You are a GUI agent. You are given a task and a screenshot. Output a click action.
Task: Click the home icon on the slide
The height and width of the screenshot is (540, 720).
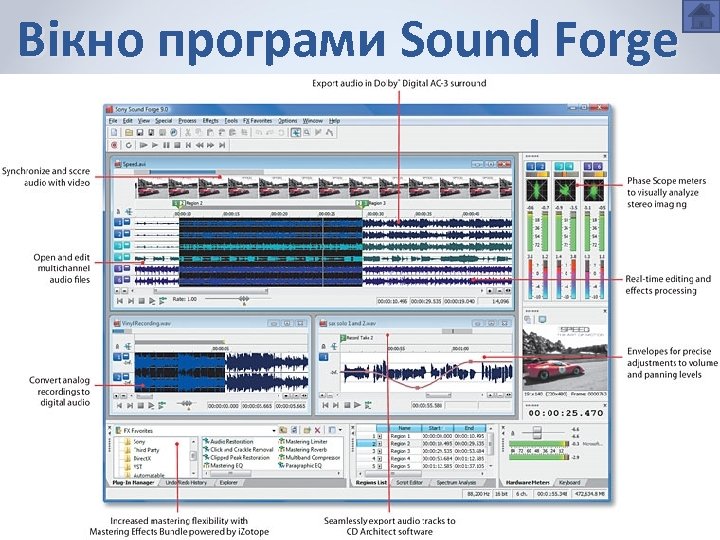[x=700, y=17]
